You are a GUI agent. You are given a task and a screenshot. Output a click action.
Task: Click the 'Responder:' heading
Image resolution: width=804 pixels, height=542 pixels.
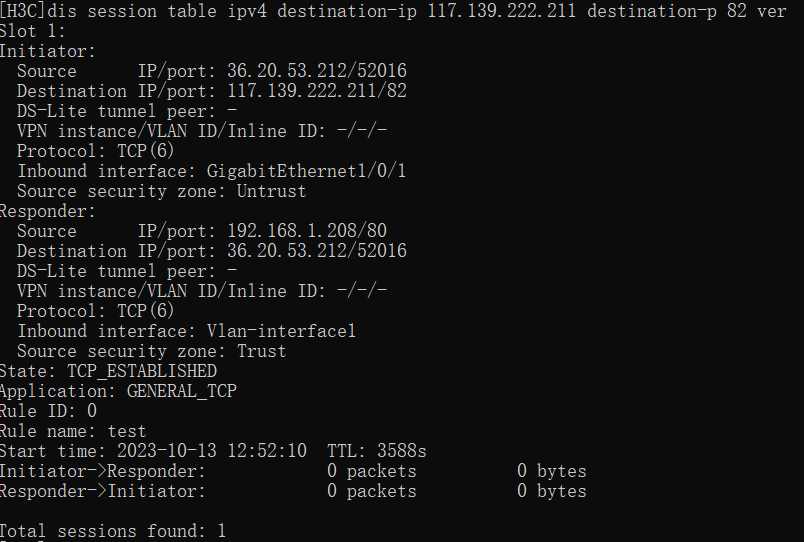point(47,211)
